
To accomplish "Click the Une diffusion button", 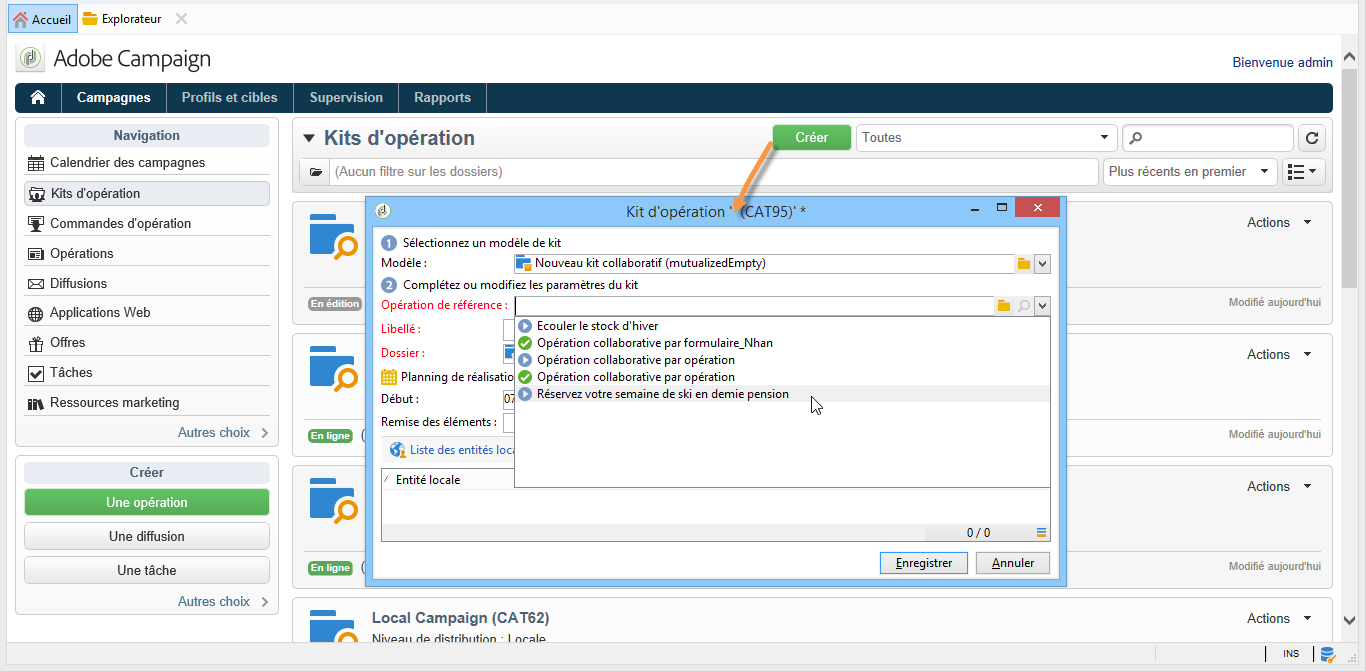I will coord(147,536).
